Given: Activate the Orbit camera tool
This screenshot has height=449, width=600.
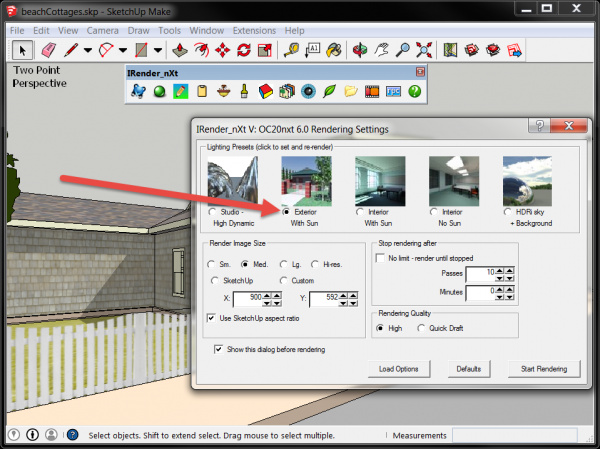Looking at the screenshot, I should [361, 49].
